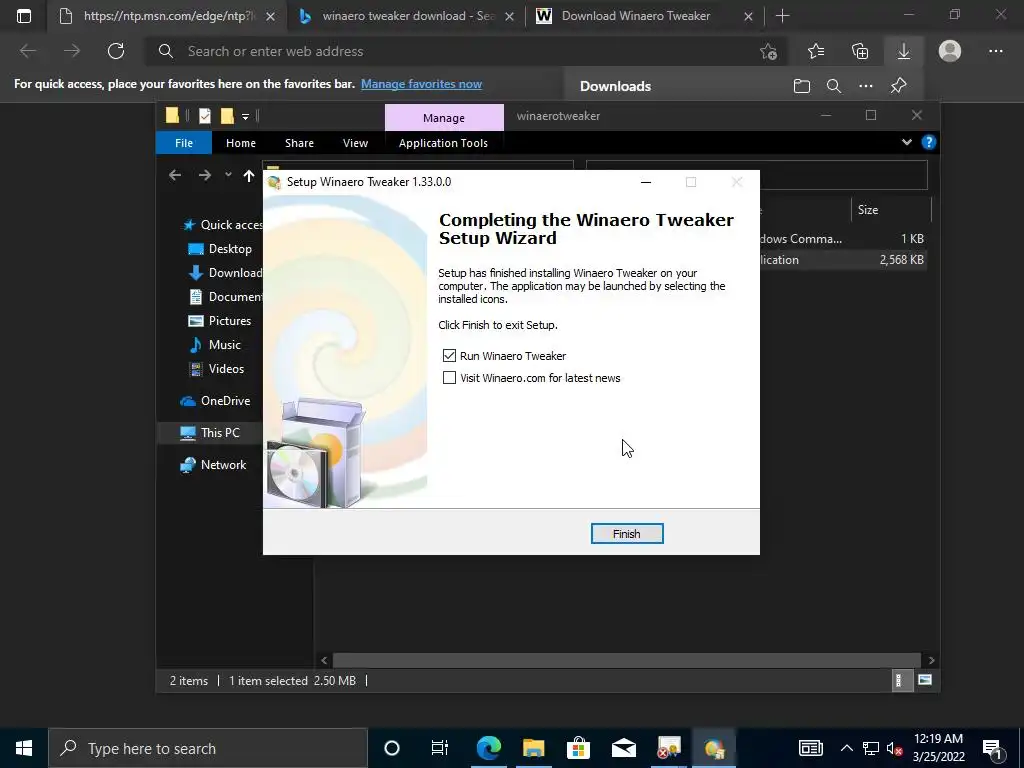The image size is (1024, 768).
Task: Open File menu in File Explorer
Action: (184, 143)
